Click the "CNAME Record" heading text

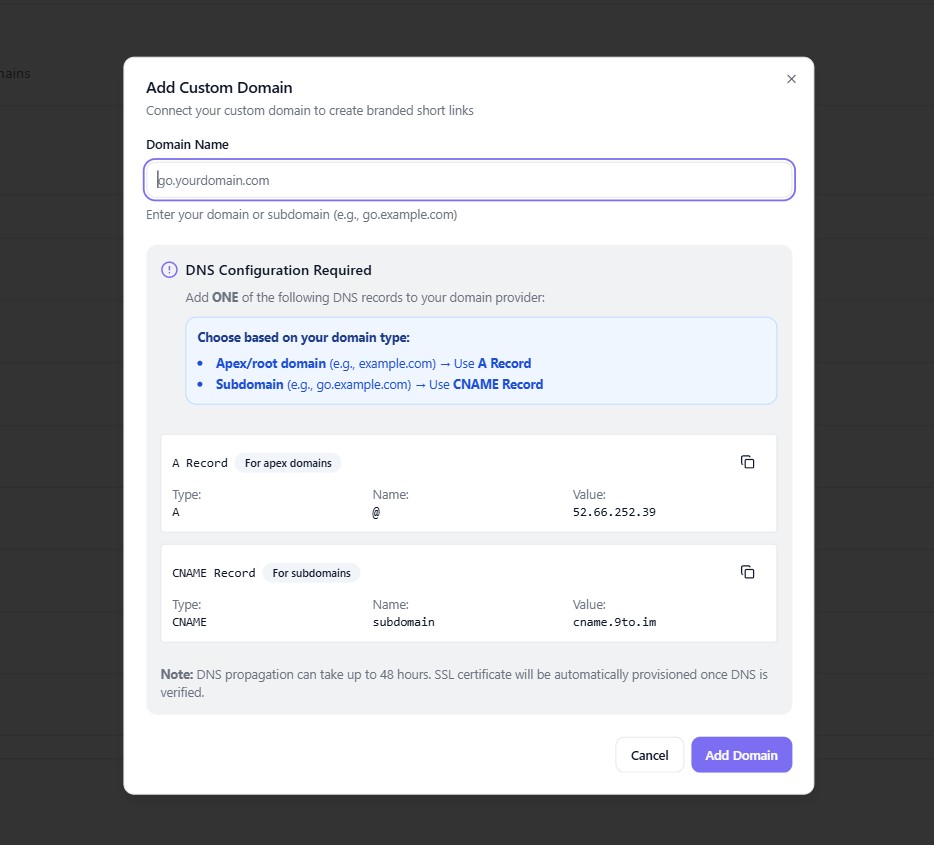coord(214,573)
